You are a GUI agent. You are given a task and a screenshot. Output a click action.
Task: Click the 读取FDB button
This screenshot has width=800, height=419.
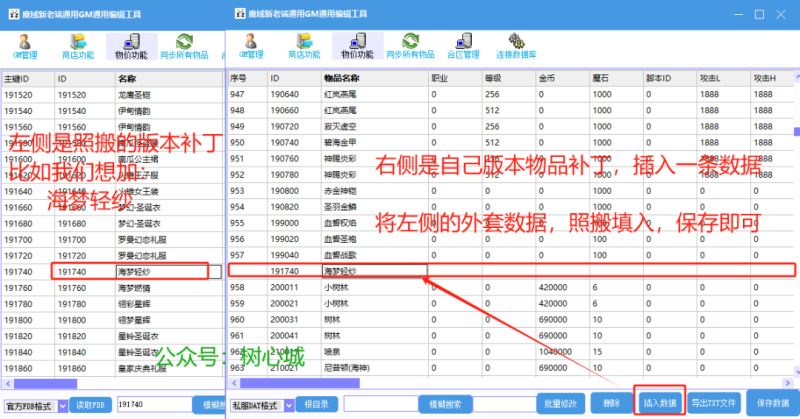click(x=90, y=405)
